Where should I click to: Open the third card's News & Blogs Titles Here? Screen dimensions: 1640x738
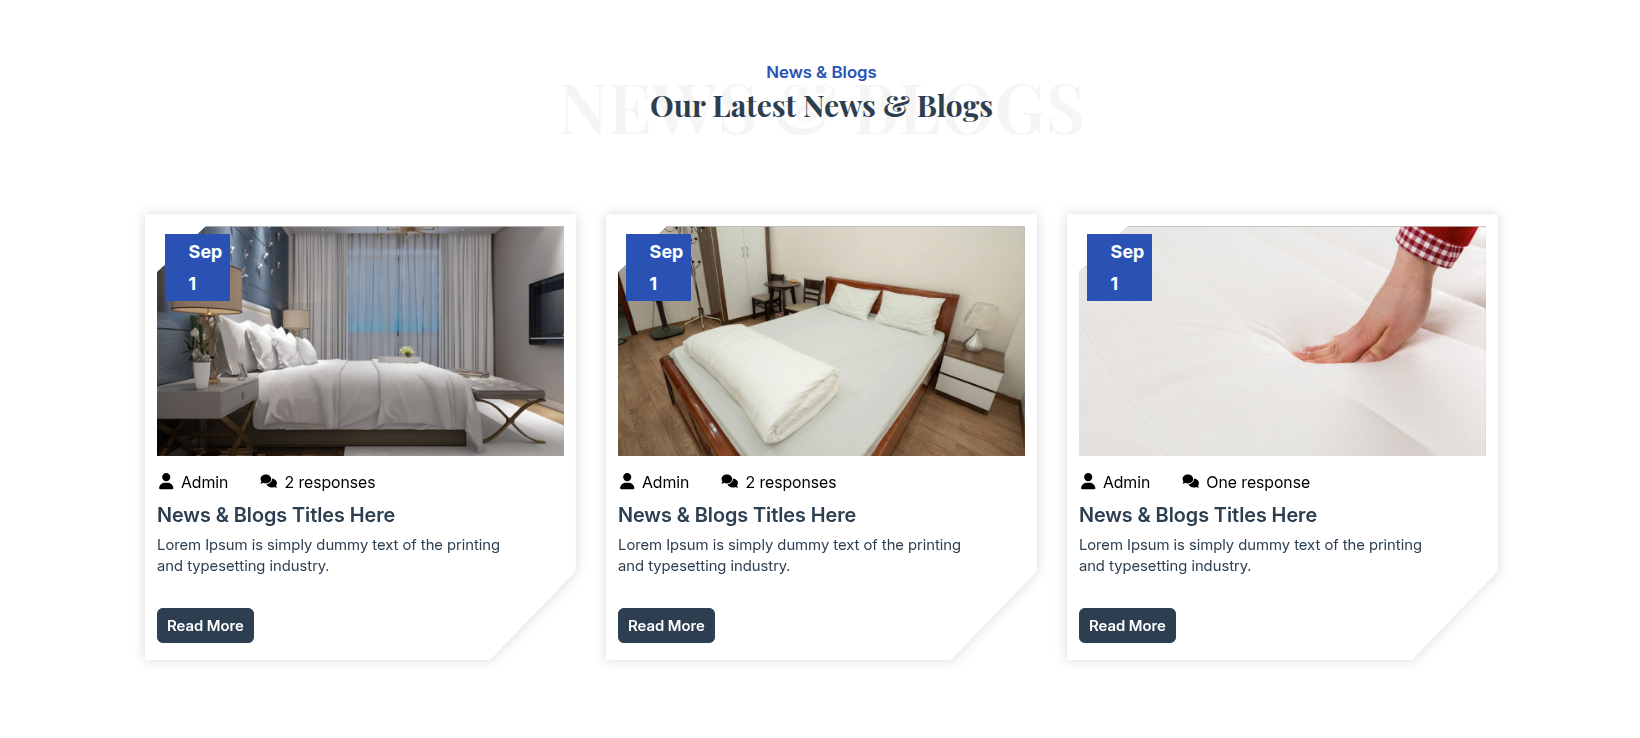[x=1198, y=515]
